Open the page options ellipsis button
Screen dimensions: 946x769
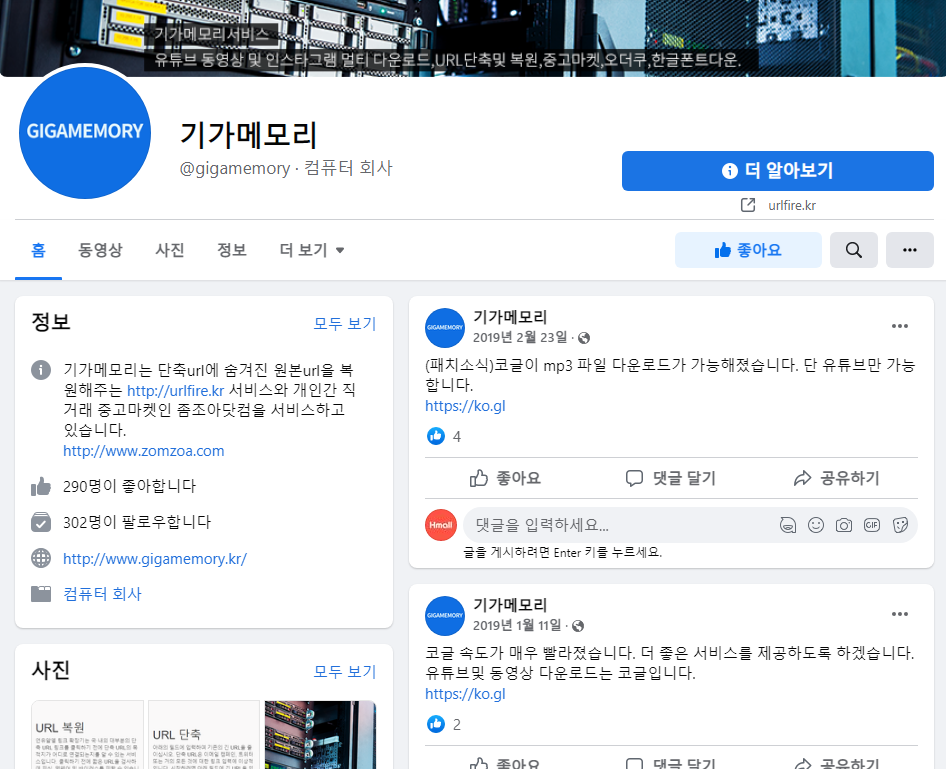coord(910,250)
